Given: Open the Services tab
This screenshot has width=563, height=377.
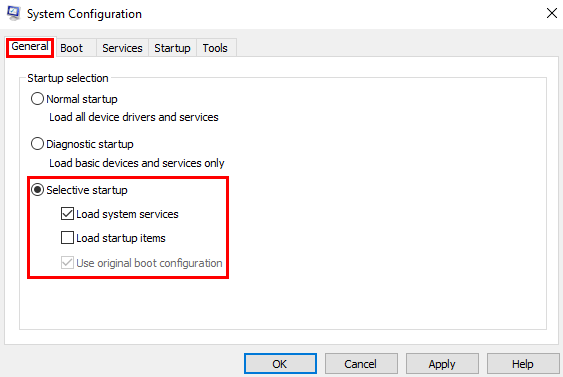Looking at the screenshot, I should (x=122, y=48).
